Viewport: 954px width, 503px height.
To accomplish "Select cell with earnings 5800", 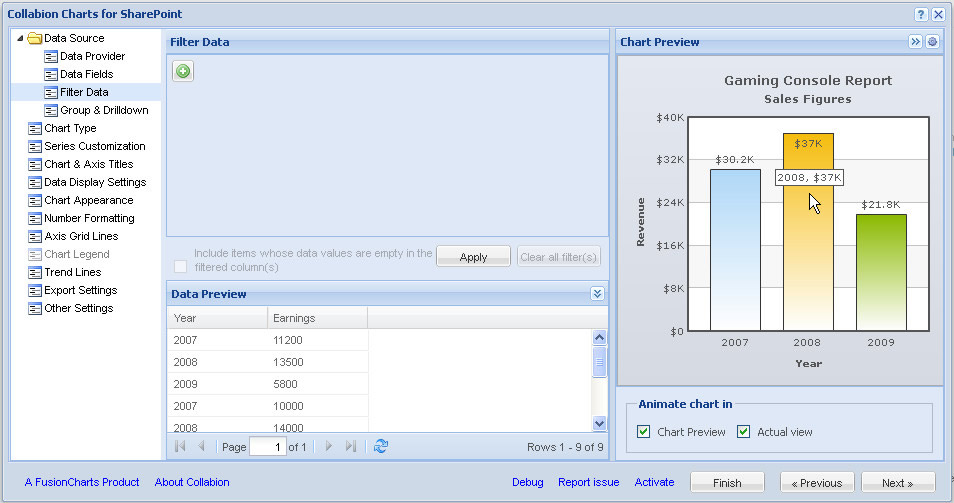I will point(318,384).
